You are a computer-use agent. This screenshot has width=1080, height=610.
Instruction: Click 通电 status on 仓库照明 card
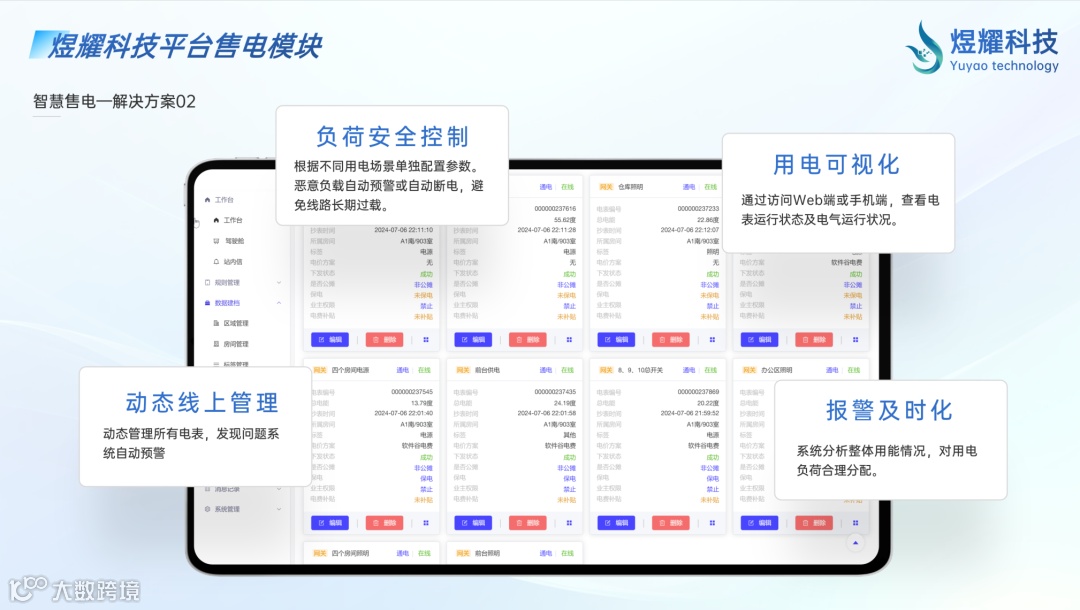point(689,187)
